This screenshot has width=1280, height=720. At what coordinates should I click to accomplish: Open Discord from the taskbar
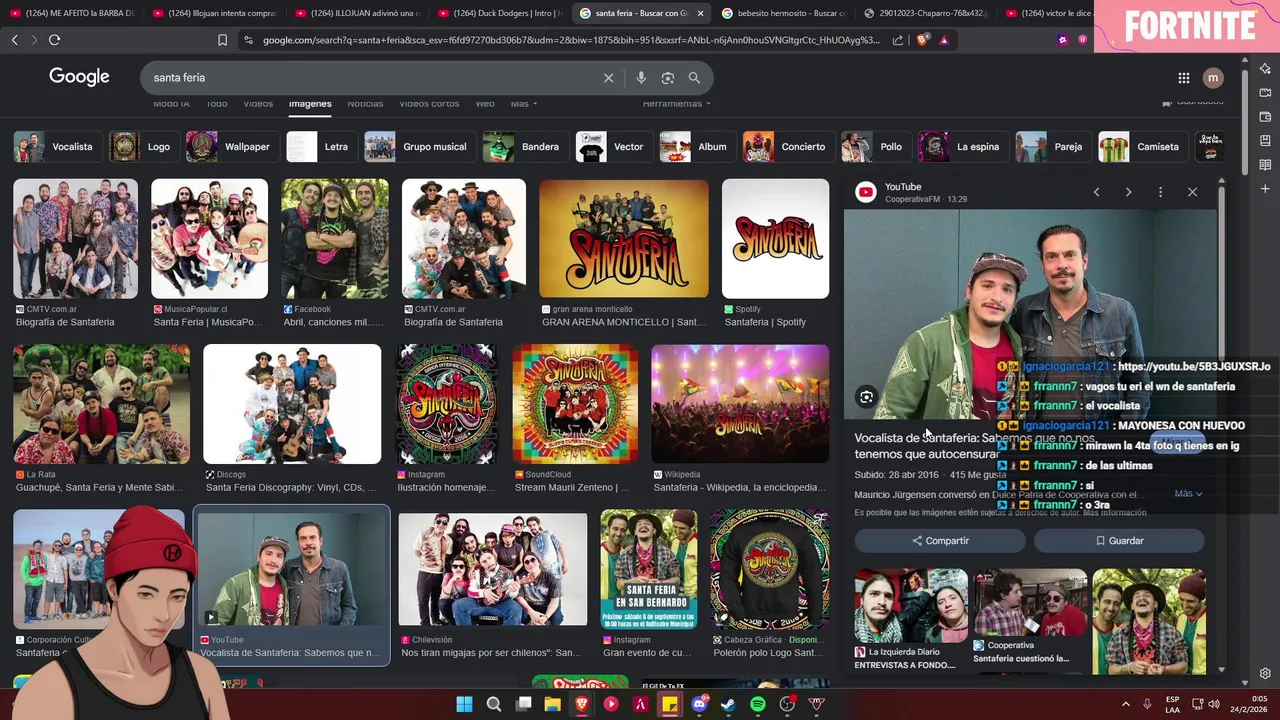(x=699, y=705)
